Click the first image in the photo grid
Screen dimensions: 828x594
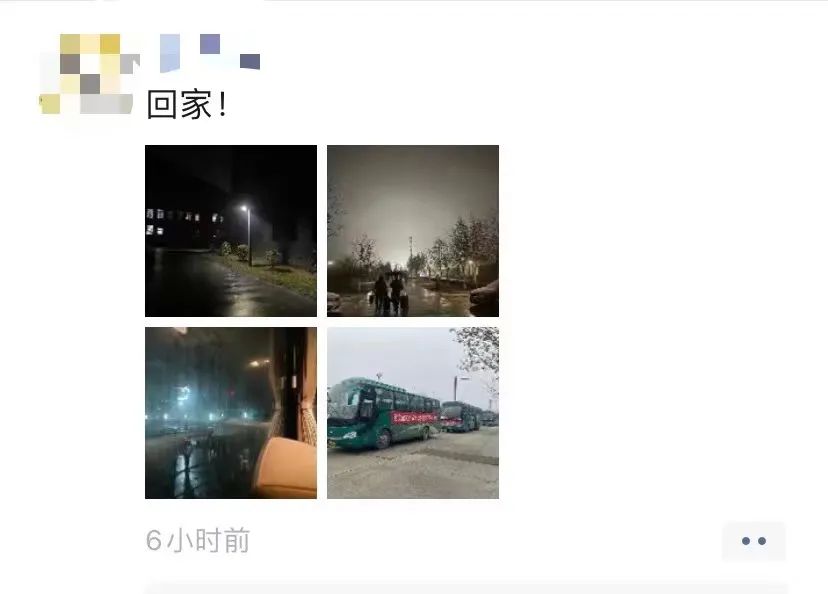point(231,231)
